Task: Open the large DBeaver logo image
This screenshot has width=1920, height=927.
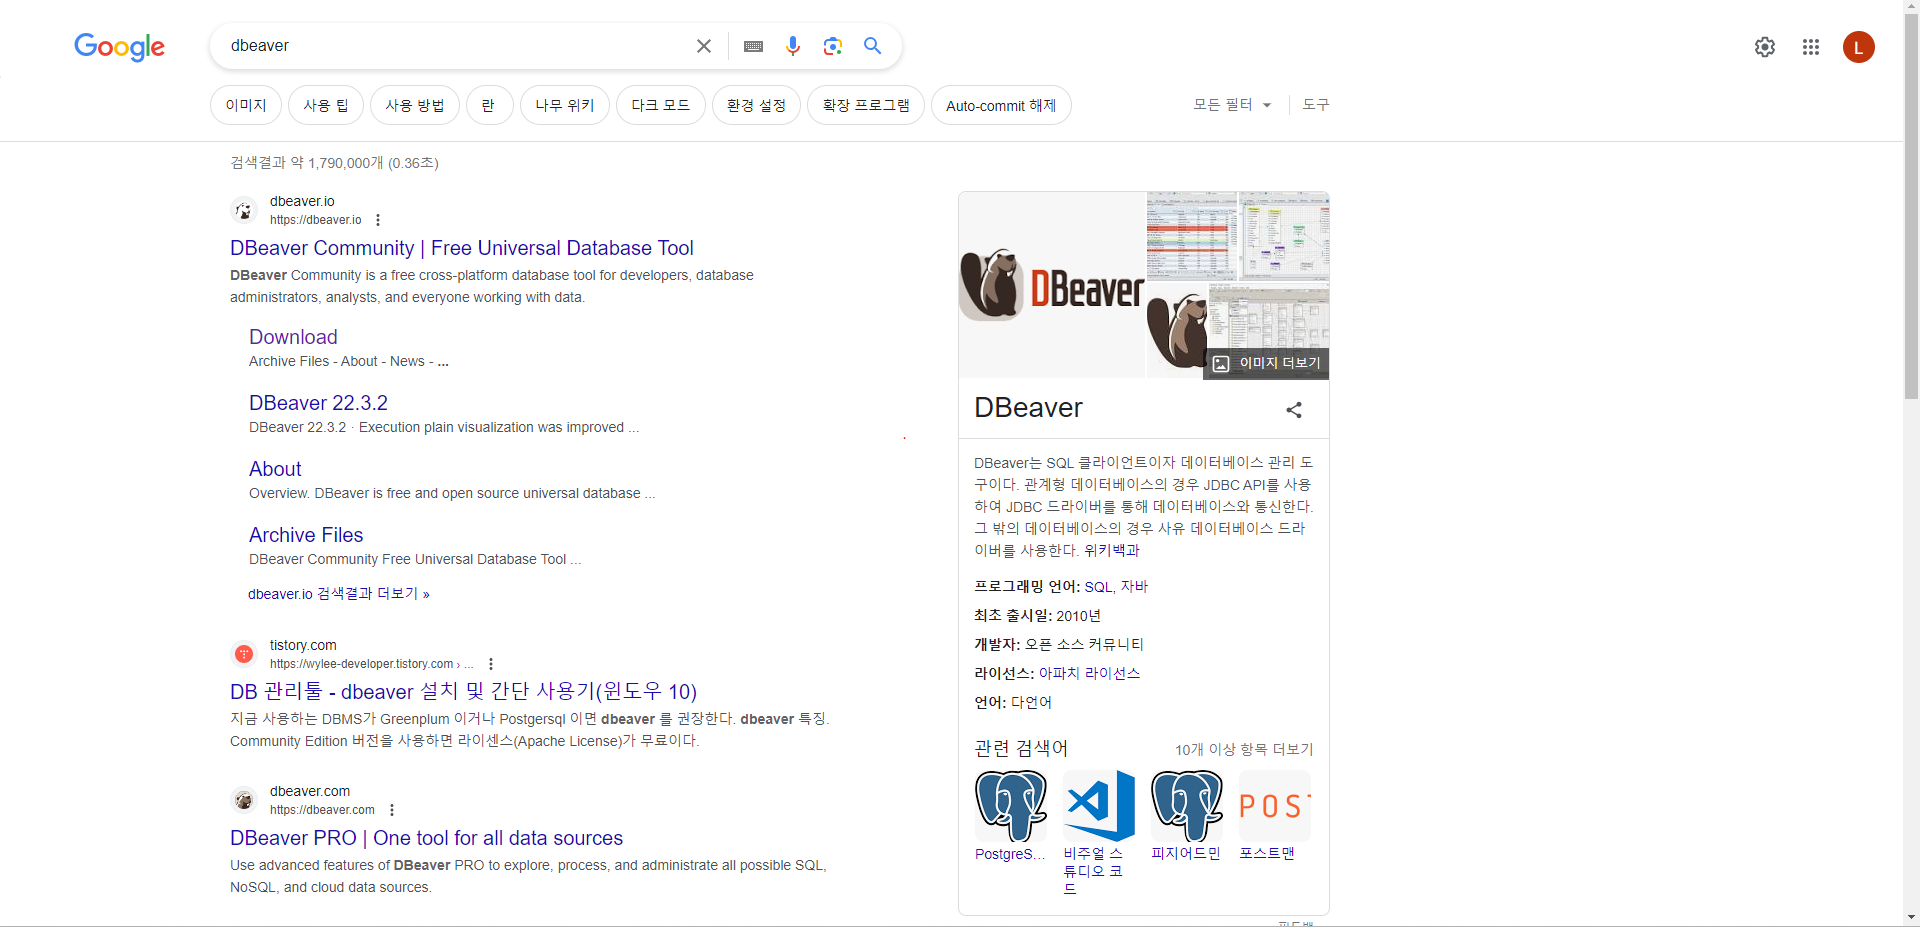Action: pos(1052,285)
